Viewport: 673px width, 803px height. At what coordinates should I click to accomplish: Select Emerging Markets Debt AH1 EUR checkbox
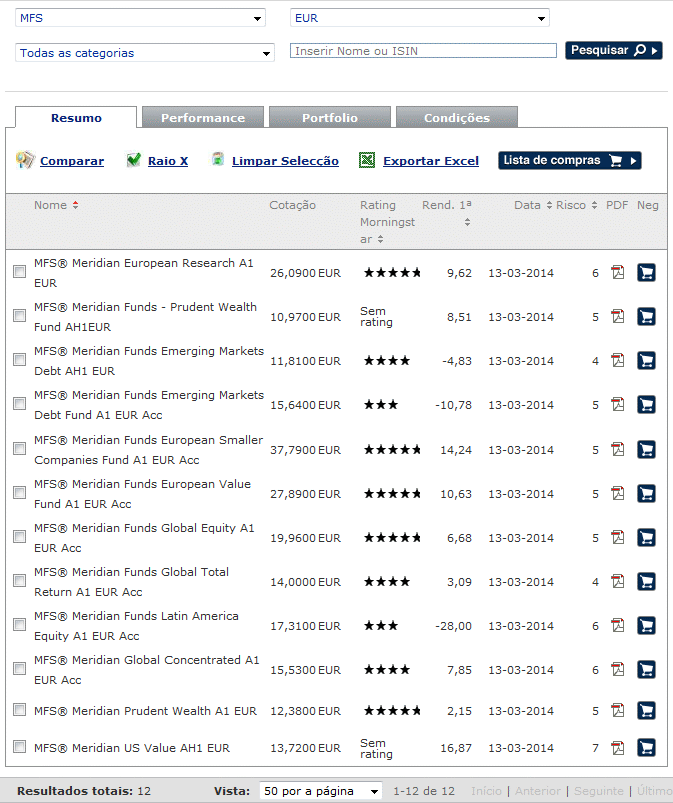point(19,360)
